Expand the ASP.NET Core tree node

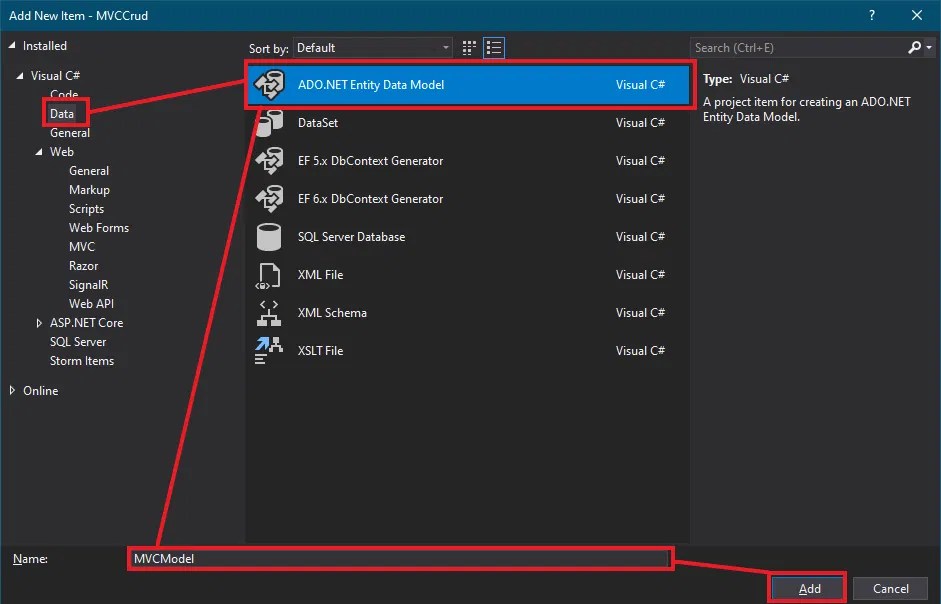39,323
